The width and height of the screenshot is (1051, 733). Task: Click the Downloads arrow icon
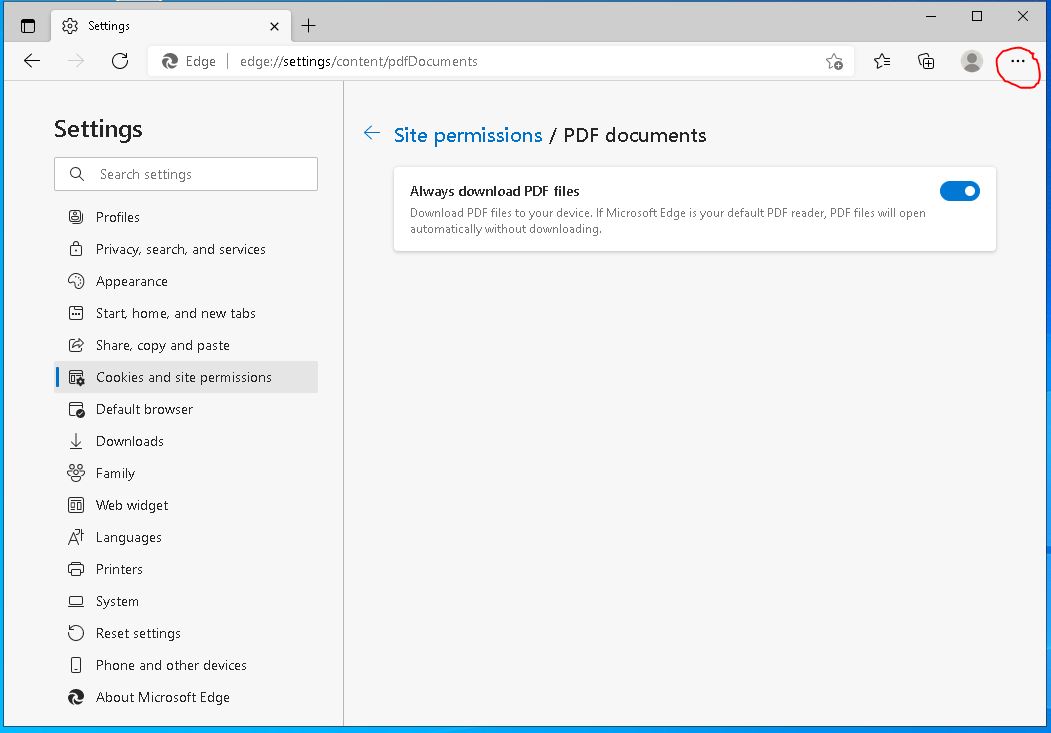(x=76, y=442)
